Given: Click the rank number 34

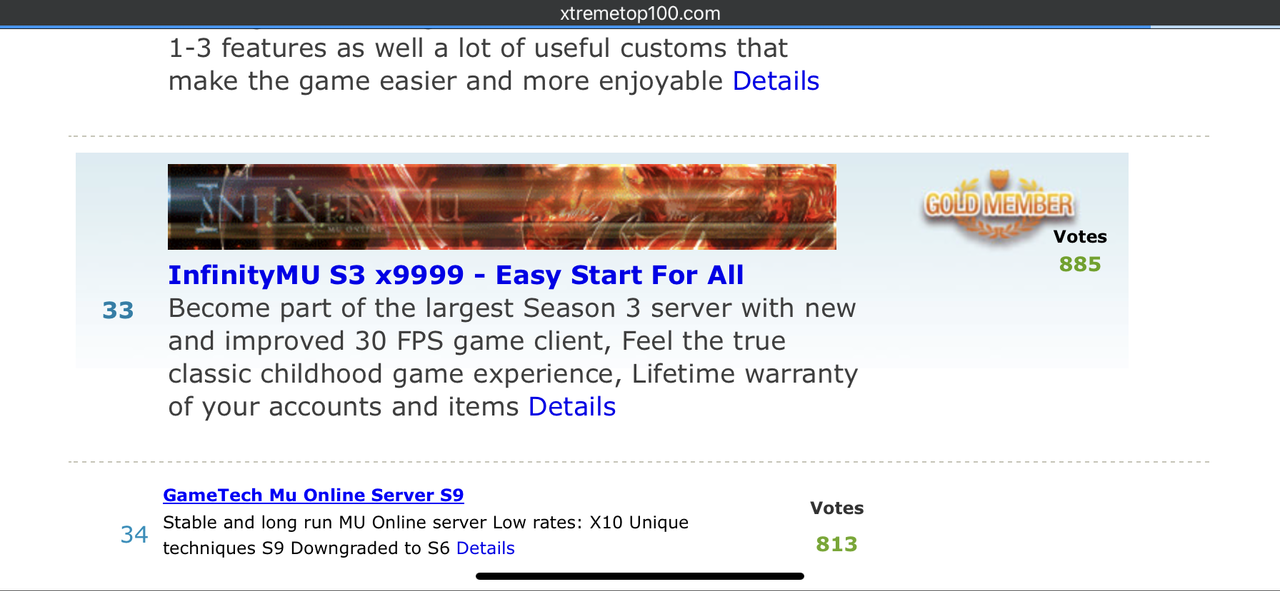Looking at the screenshot, I should pos(134,535).
